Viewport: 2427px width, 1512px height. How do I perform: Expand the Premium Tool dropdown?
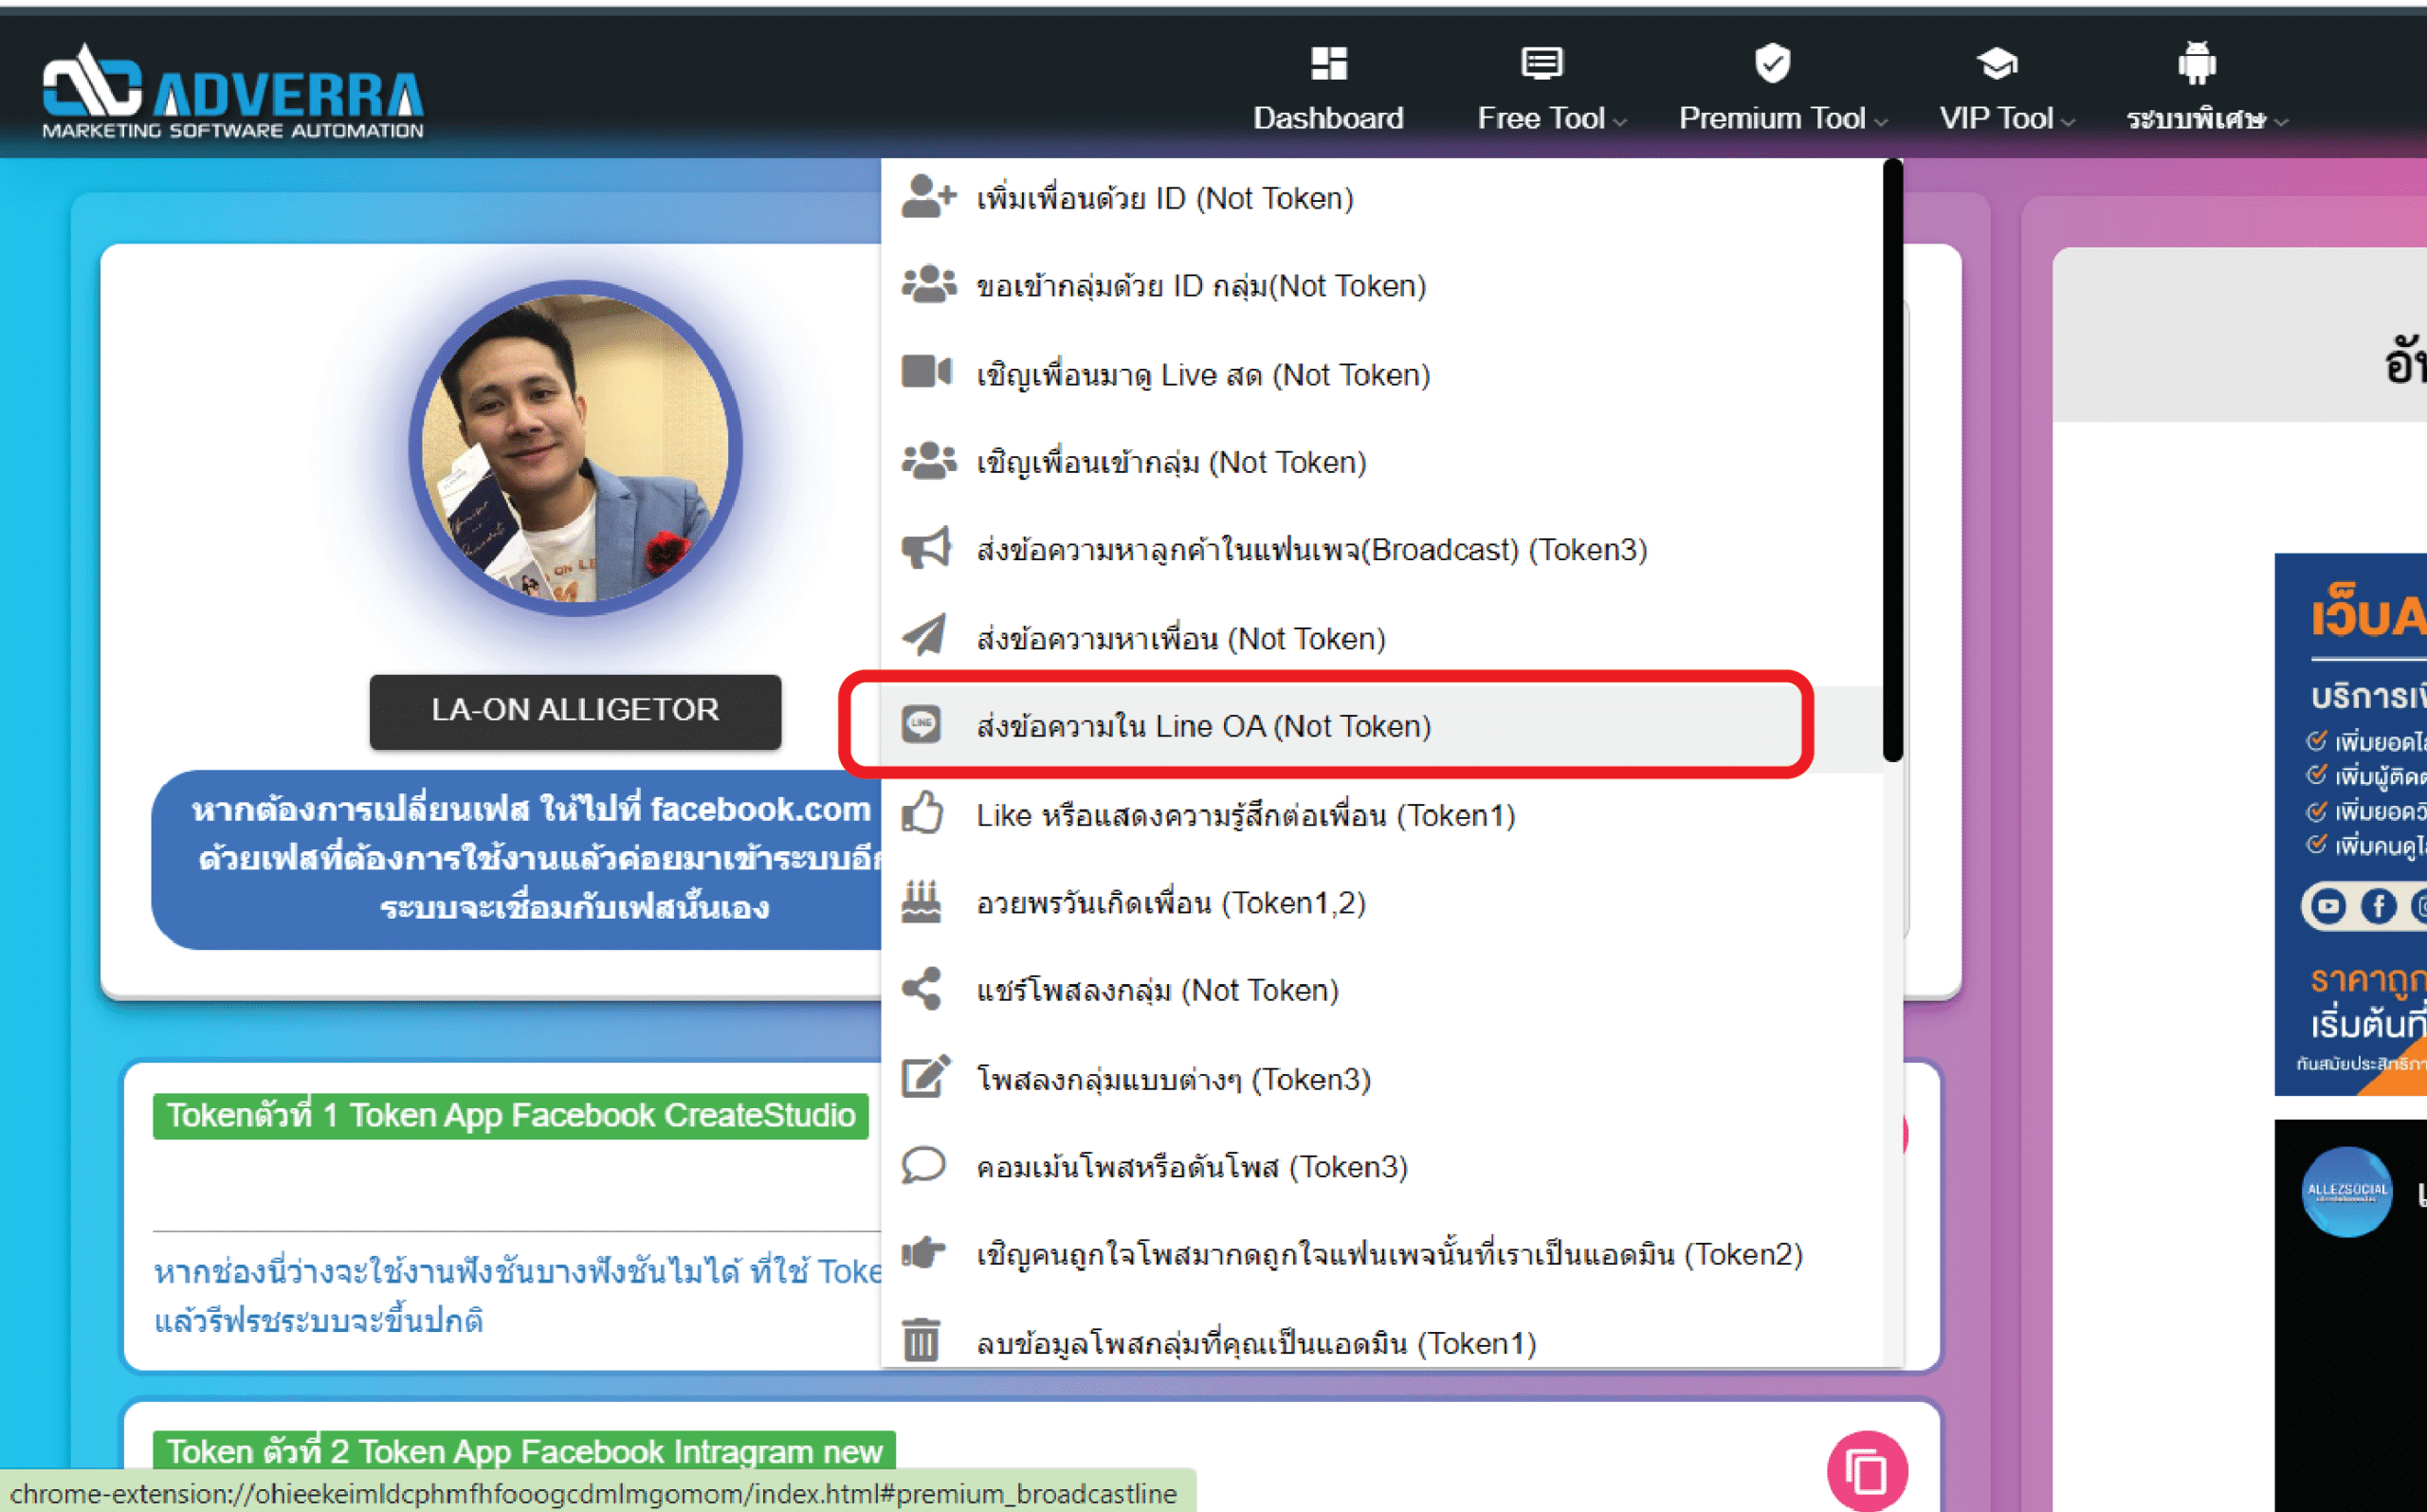point(1782,118)
